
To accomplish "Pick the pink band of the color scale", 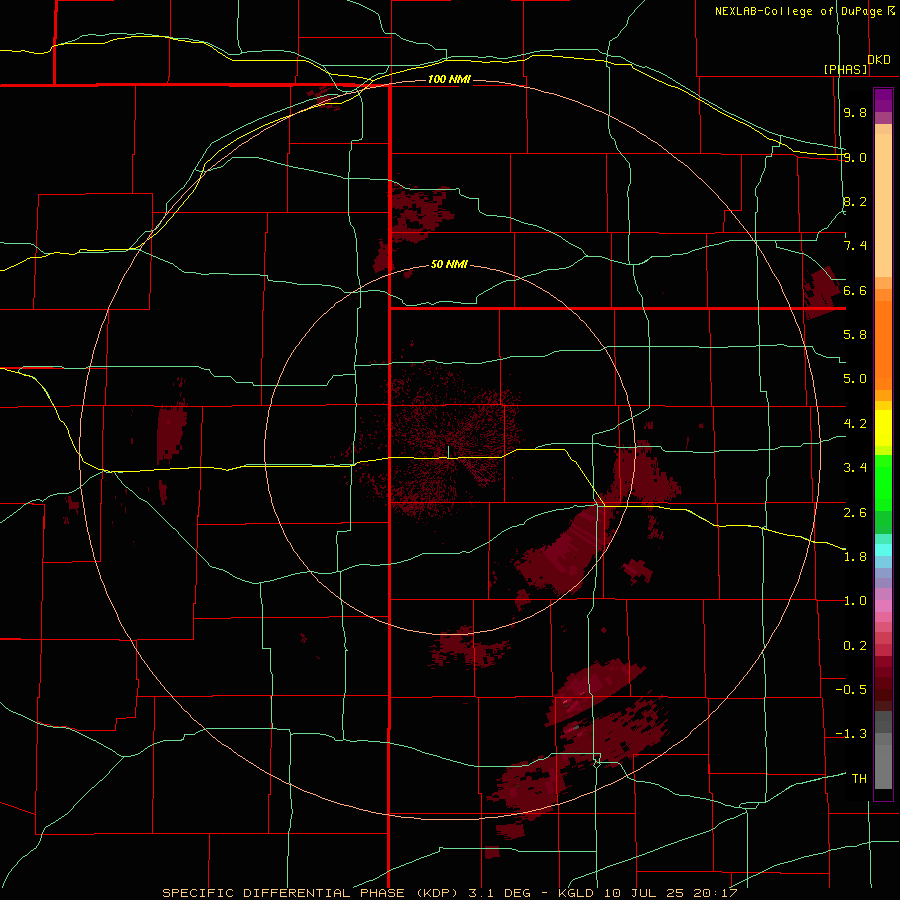I will pos(883,606).
